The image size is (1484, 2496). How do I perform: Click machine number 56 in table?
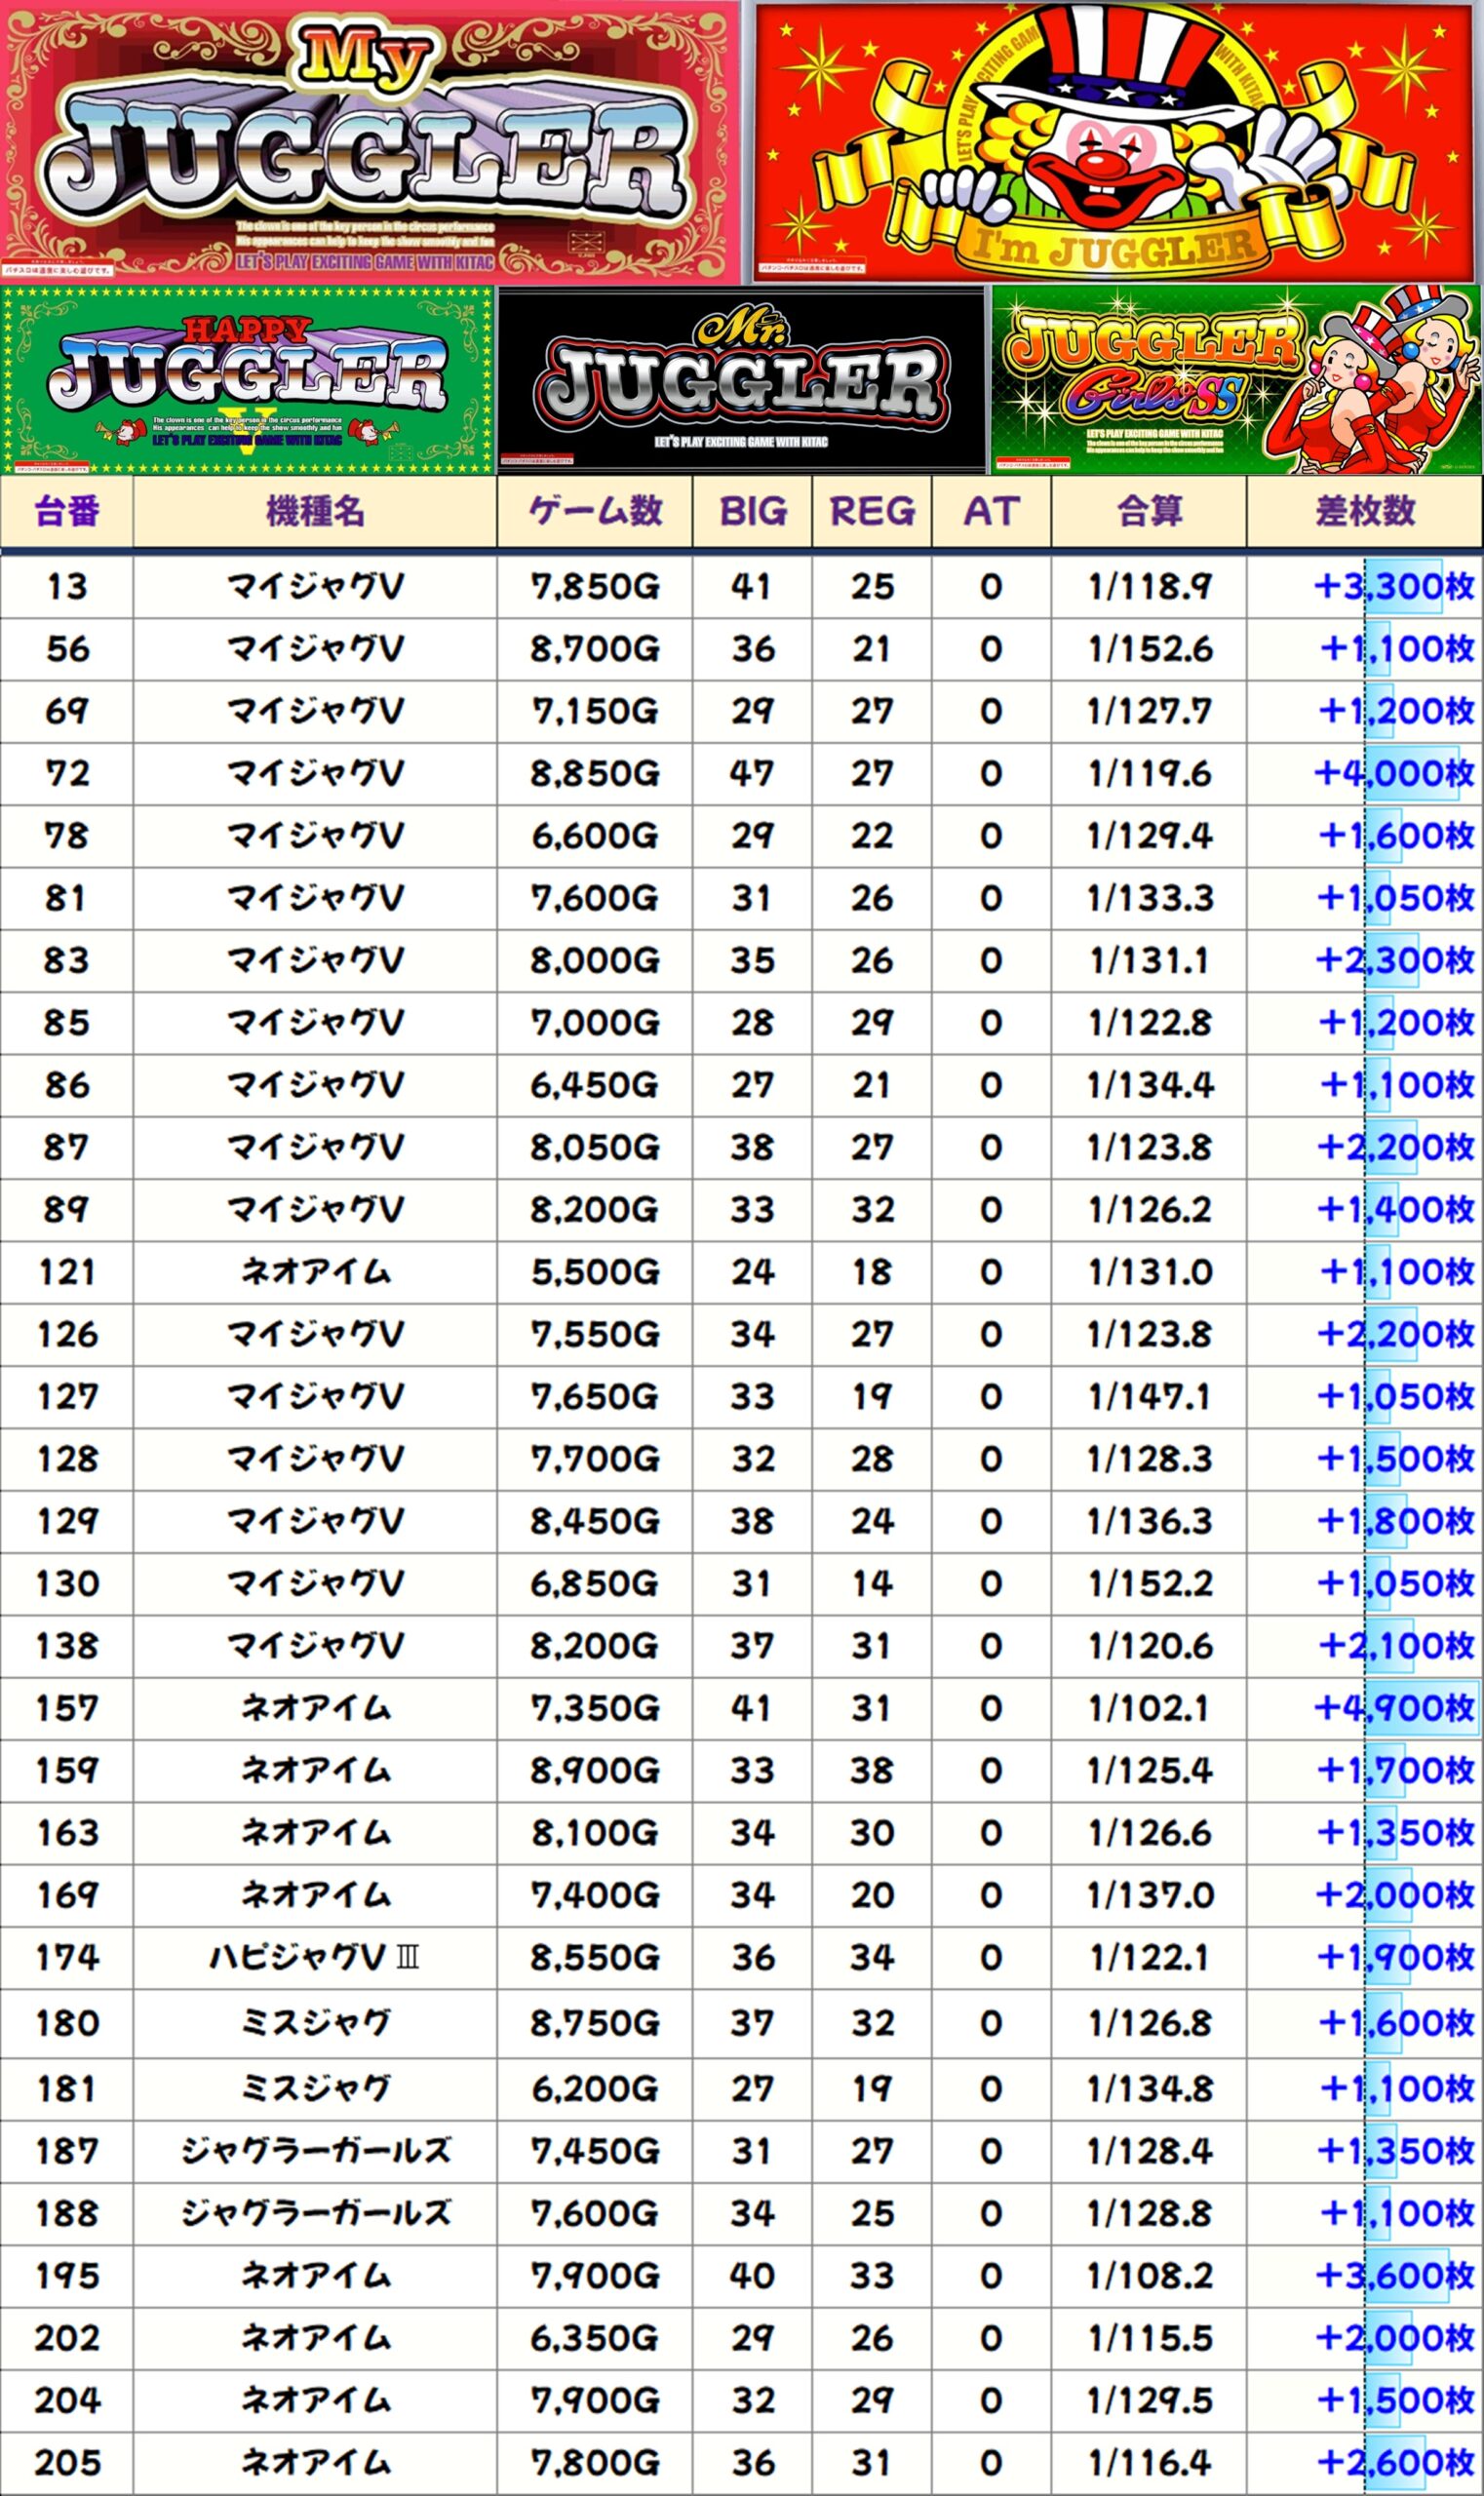pos(67,649)
